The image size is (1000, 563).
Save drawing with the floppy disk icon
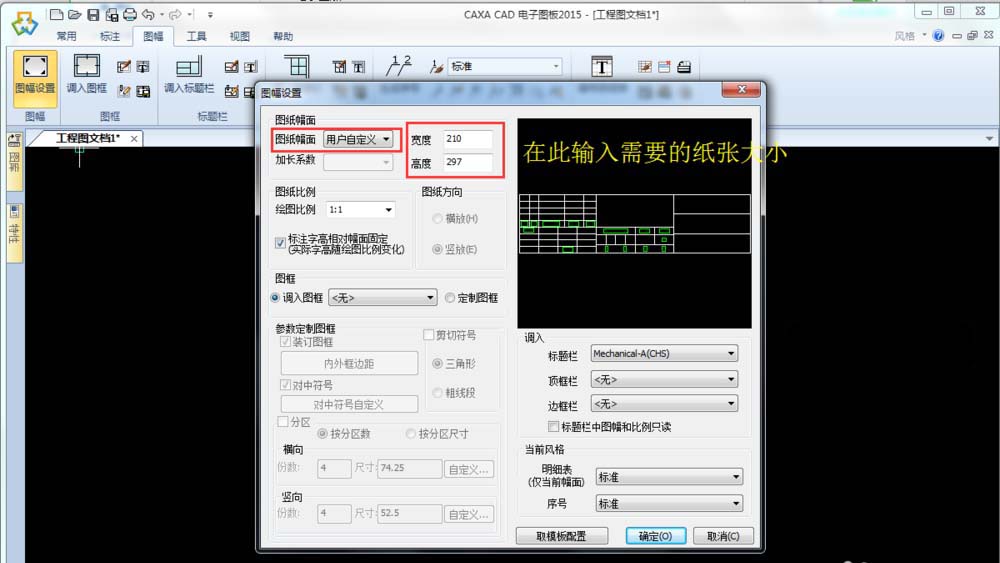[x=93, y=14]
